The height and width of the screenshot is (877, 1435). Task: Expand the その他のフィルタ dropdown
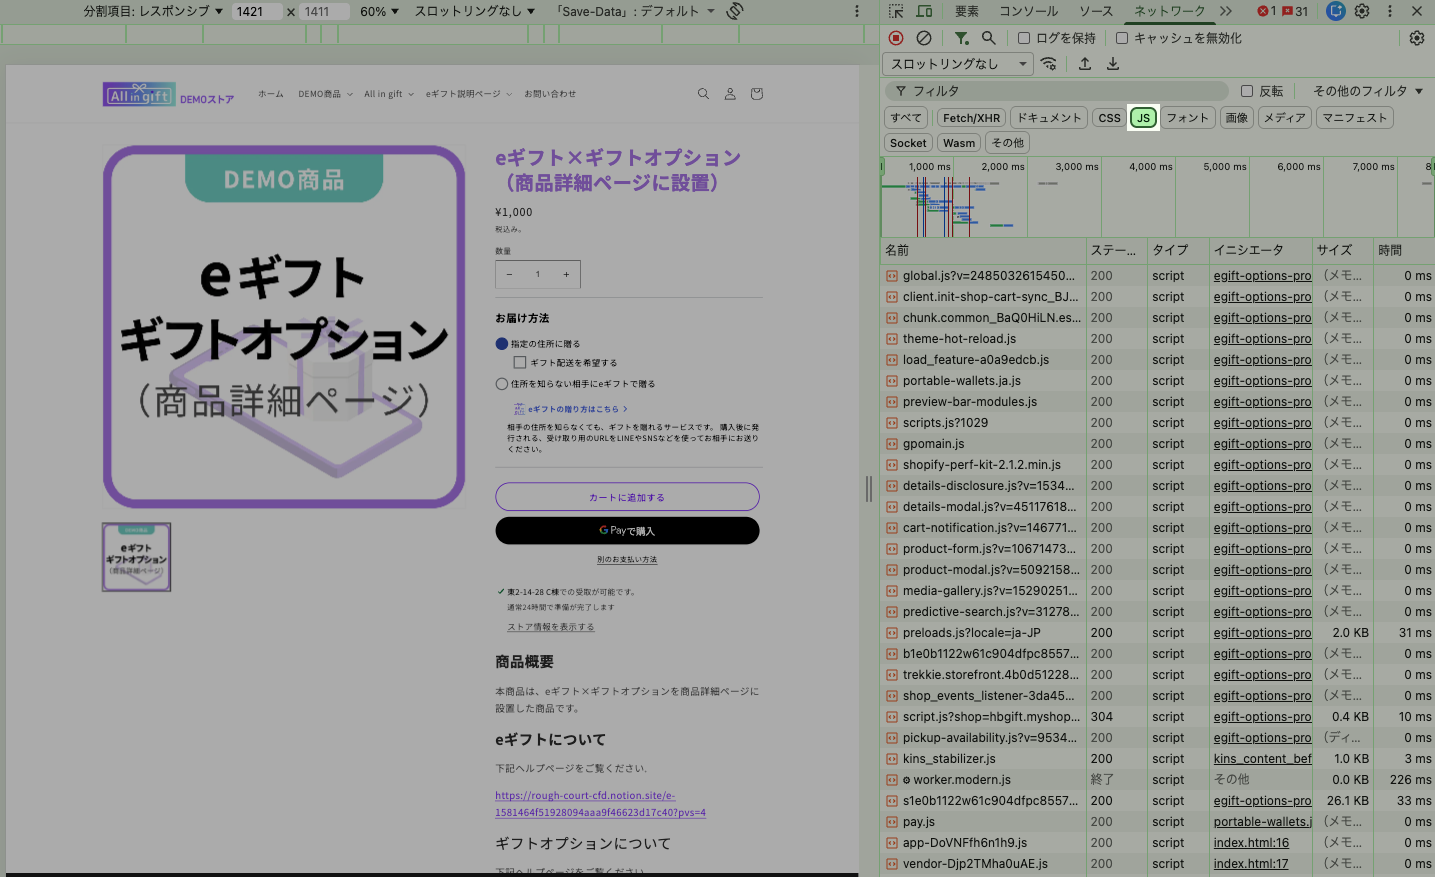pos(1367,91)
